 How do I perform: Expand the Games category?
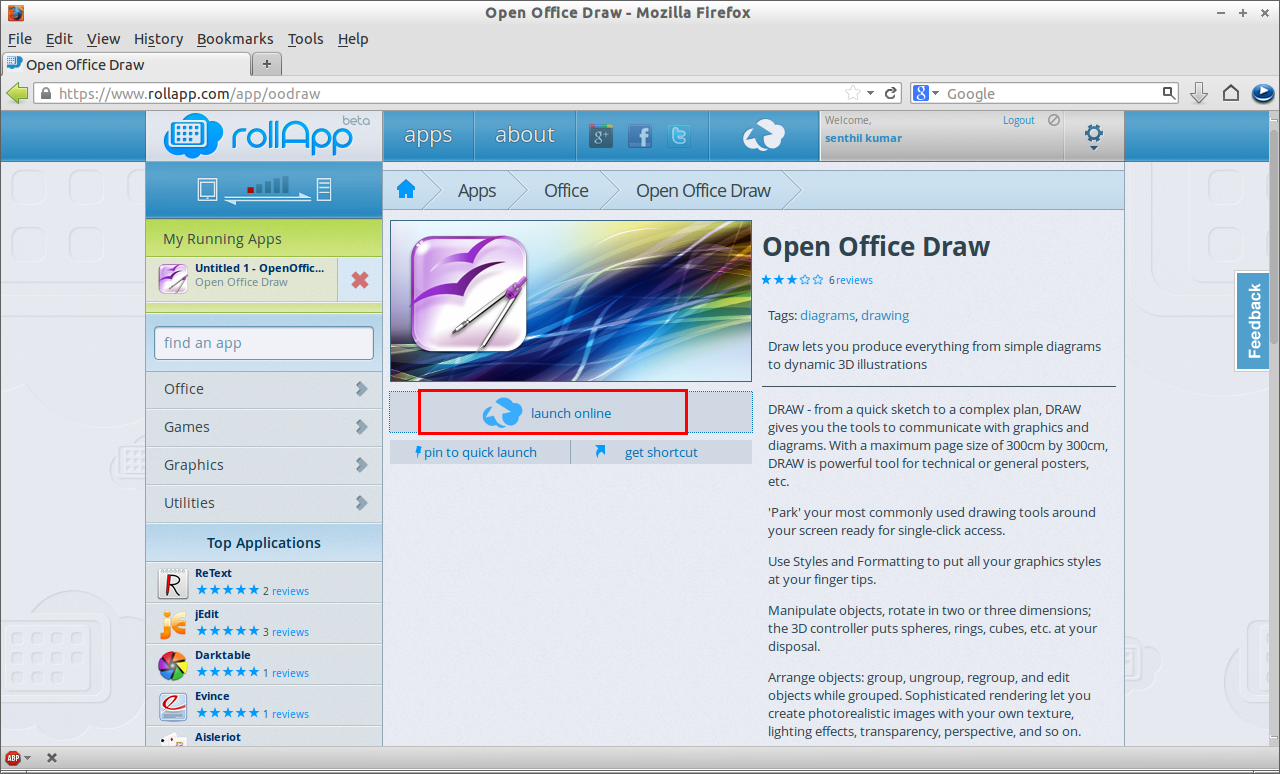tap(264, 427)
